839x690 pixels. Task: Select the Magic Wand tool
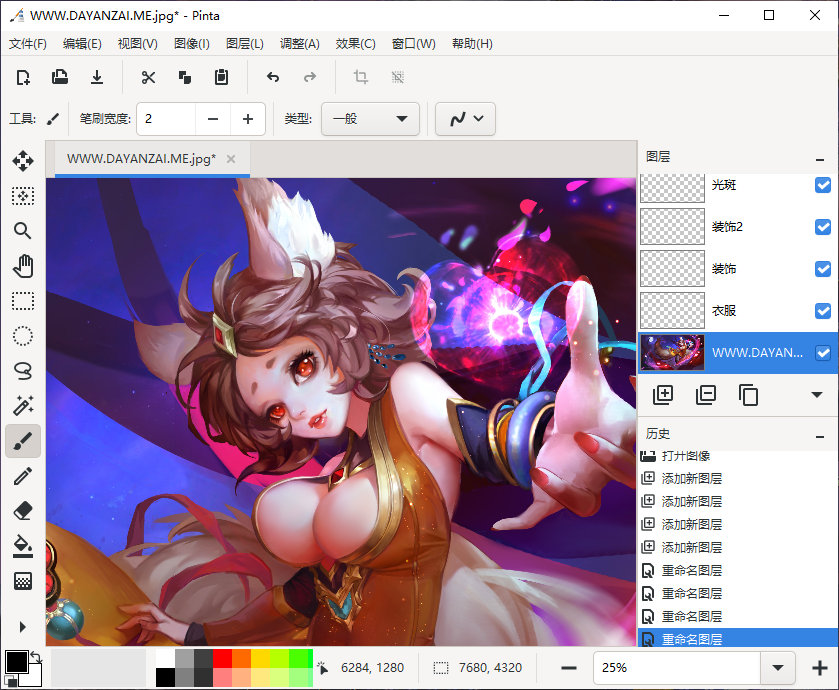(x=23, y=406)
